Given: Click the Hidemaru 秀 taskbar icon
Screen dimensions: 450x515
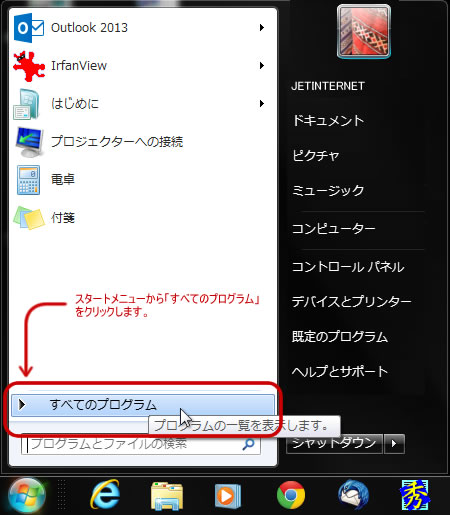Looking at the screenshot, I should (x=415, y=495).
